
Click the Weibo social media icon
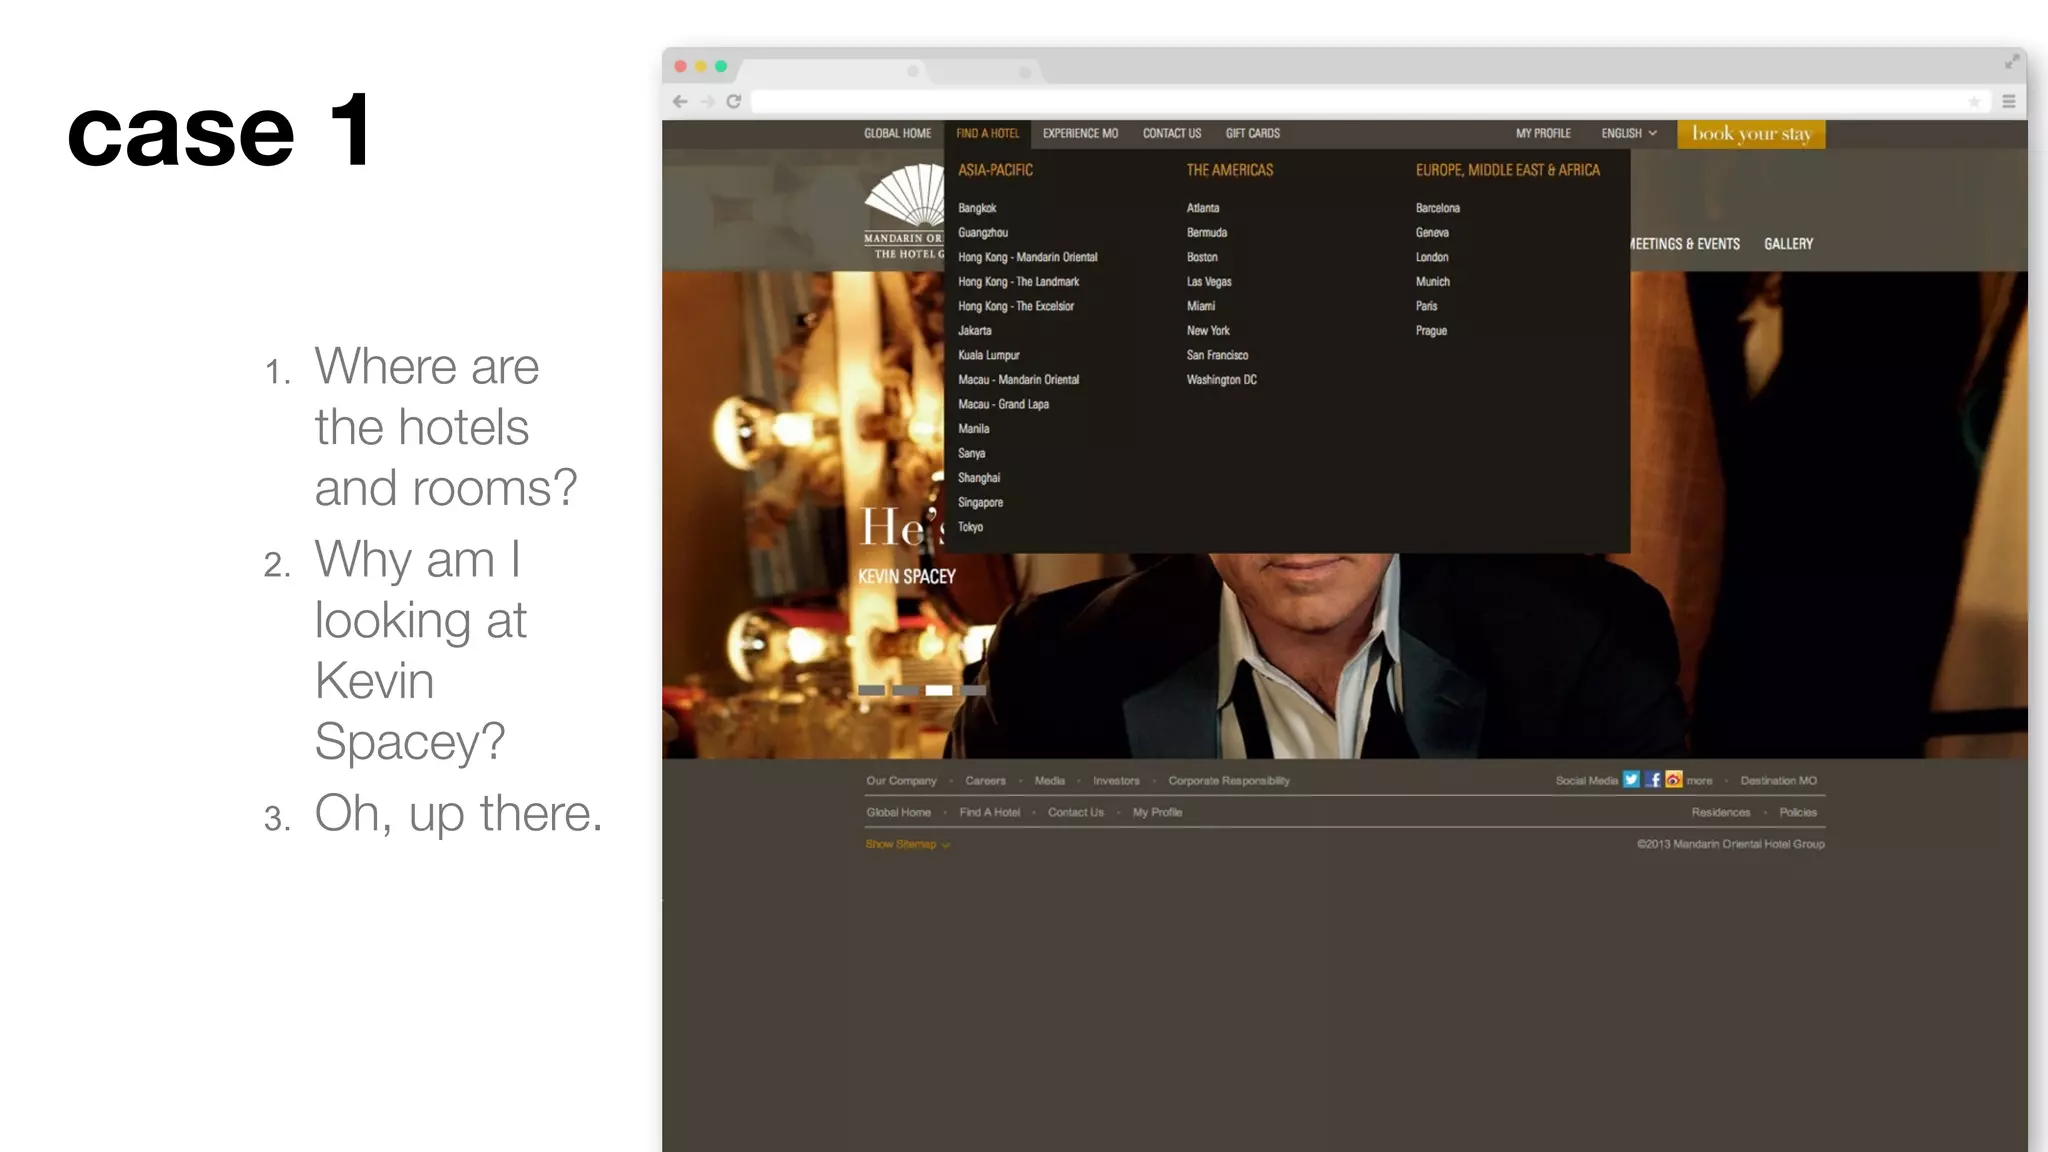click(1674, 780)
